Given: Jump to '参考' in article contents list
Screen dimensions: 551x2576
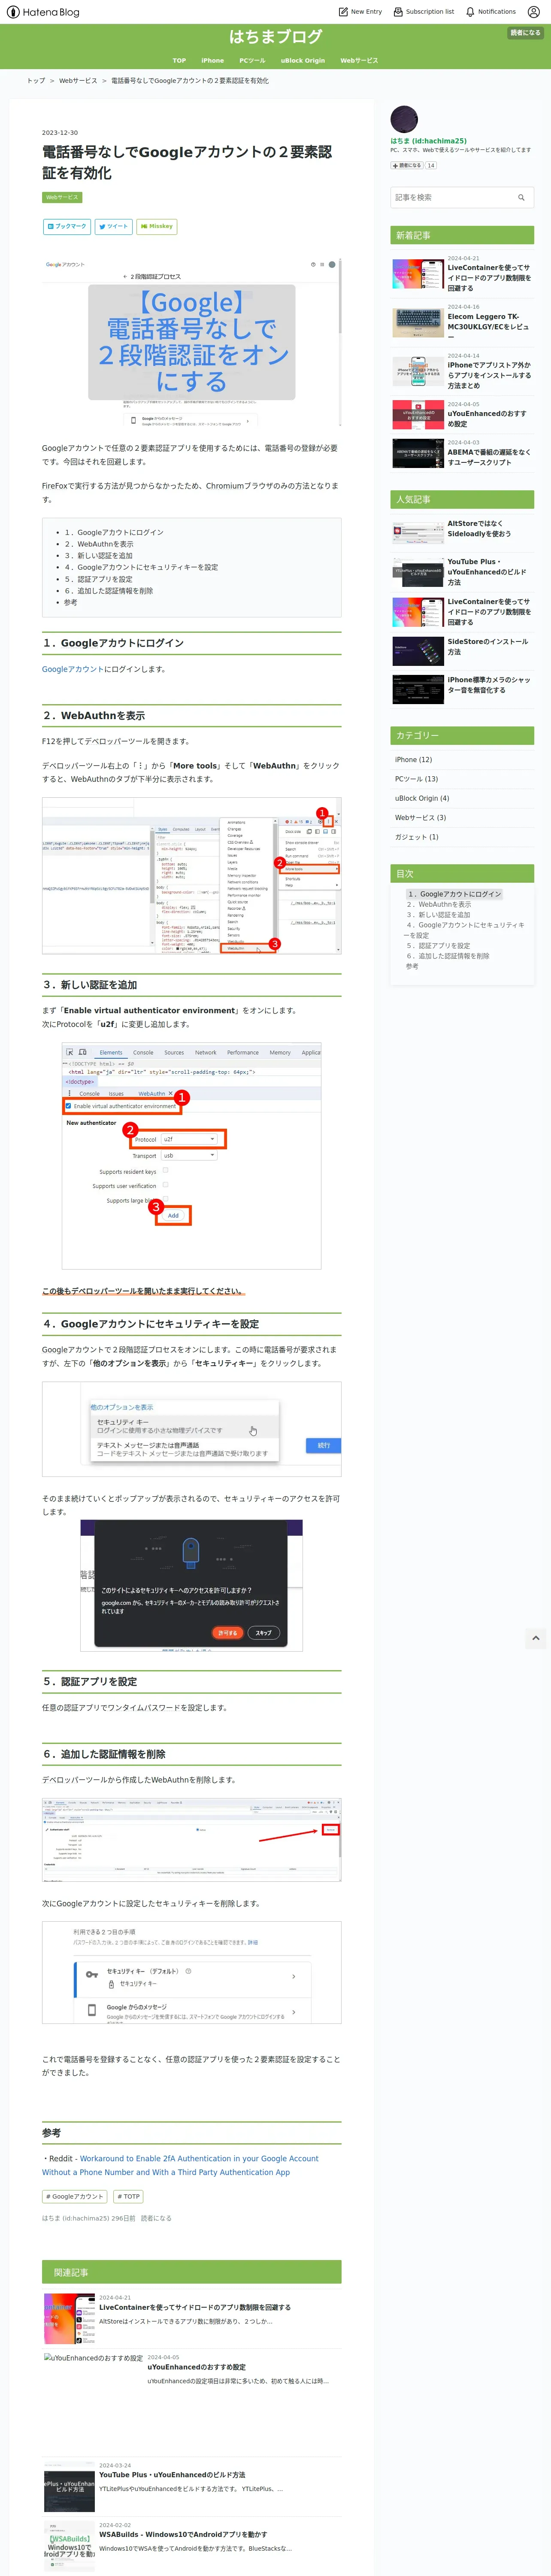Looking at the screenshot, I should point(70,602).
